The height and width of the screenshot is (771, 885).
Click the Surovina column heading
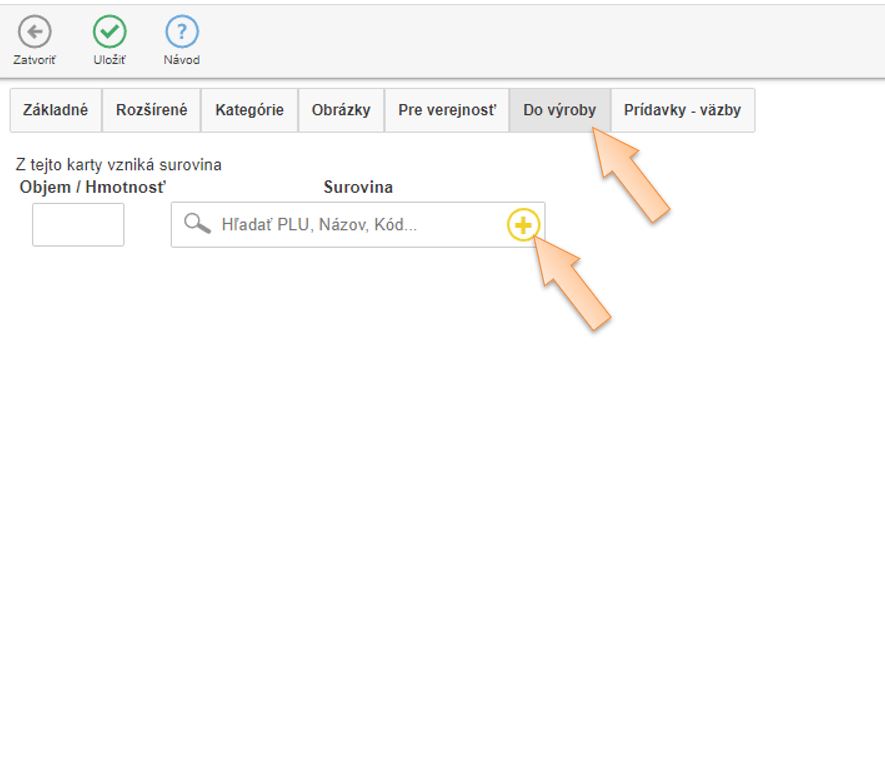point(358,187)
